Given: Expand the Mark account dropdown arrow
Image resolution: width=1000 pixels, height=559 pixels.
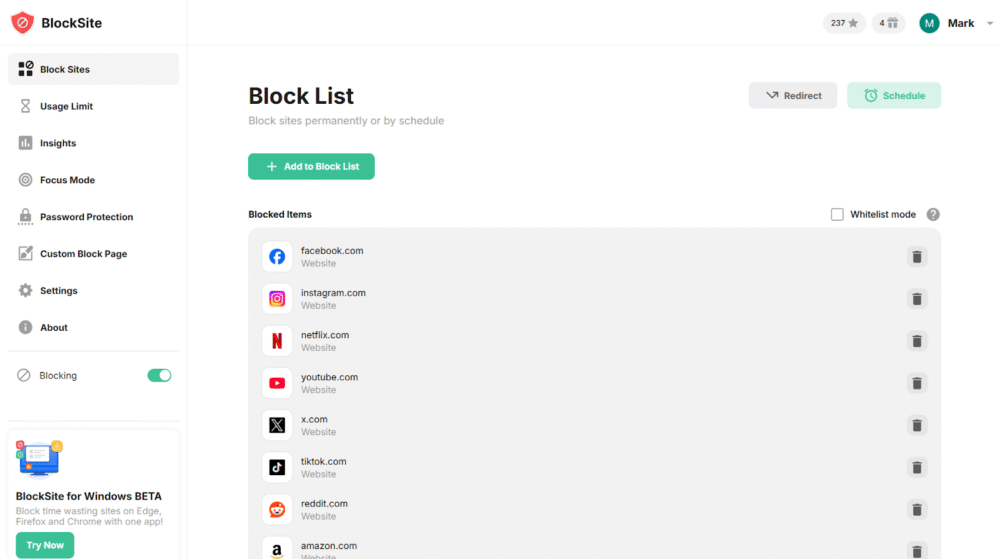Looking at the screenshot, I should (x=989, y=23).
